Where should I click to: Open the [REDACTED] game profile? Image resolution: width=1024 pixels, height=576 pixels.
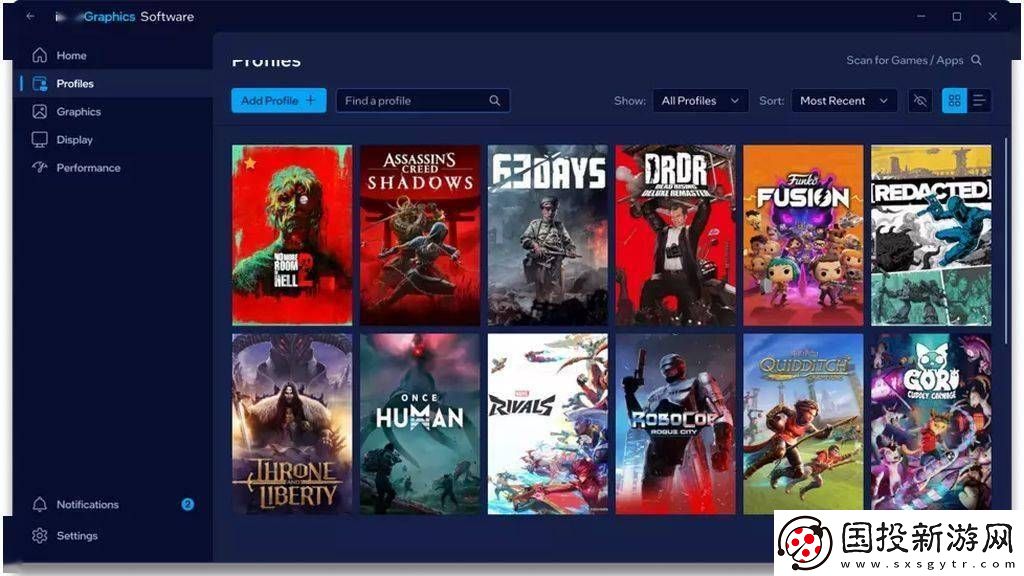(x=931, y=235)
